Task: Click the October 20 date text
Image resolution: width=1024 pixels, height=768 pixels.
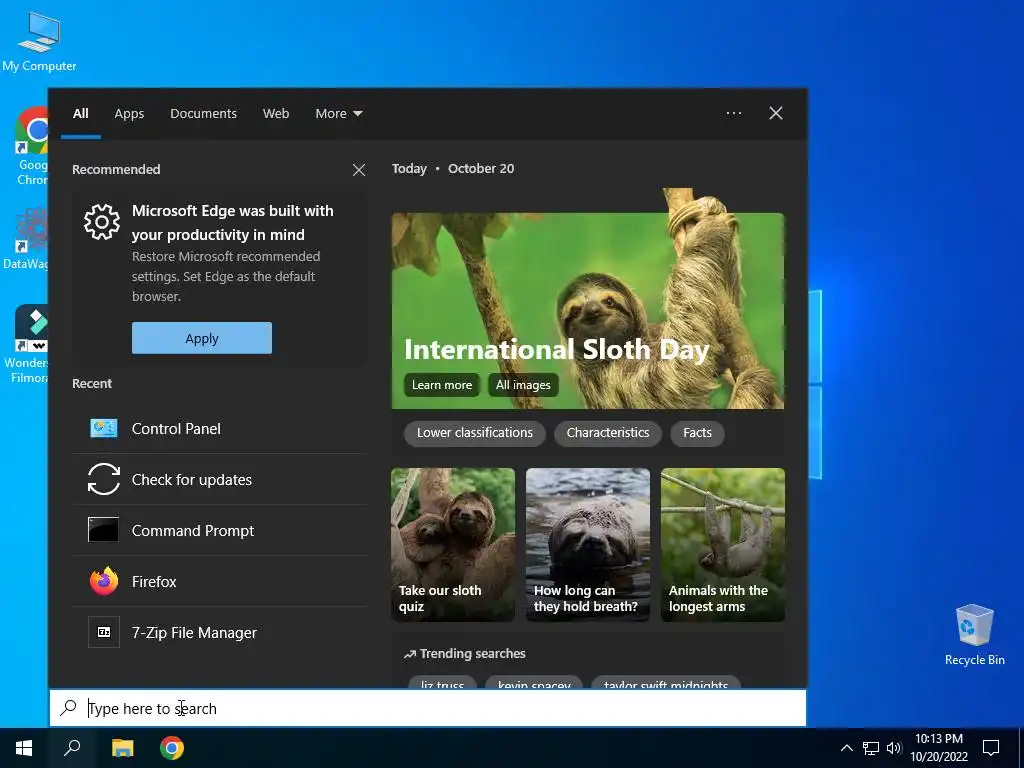Action: pyautogui.click(x=481, y=168)
